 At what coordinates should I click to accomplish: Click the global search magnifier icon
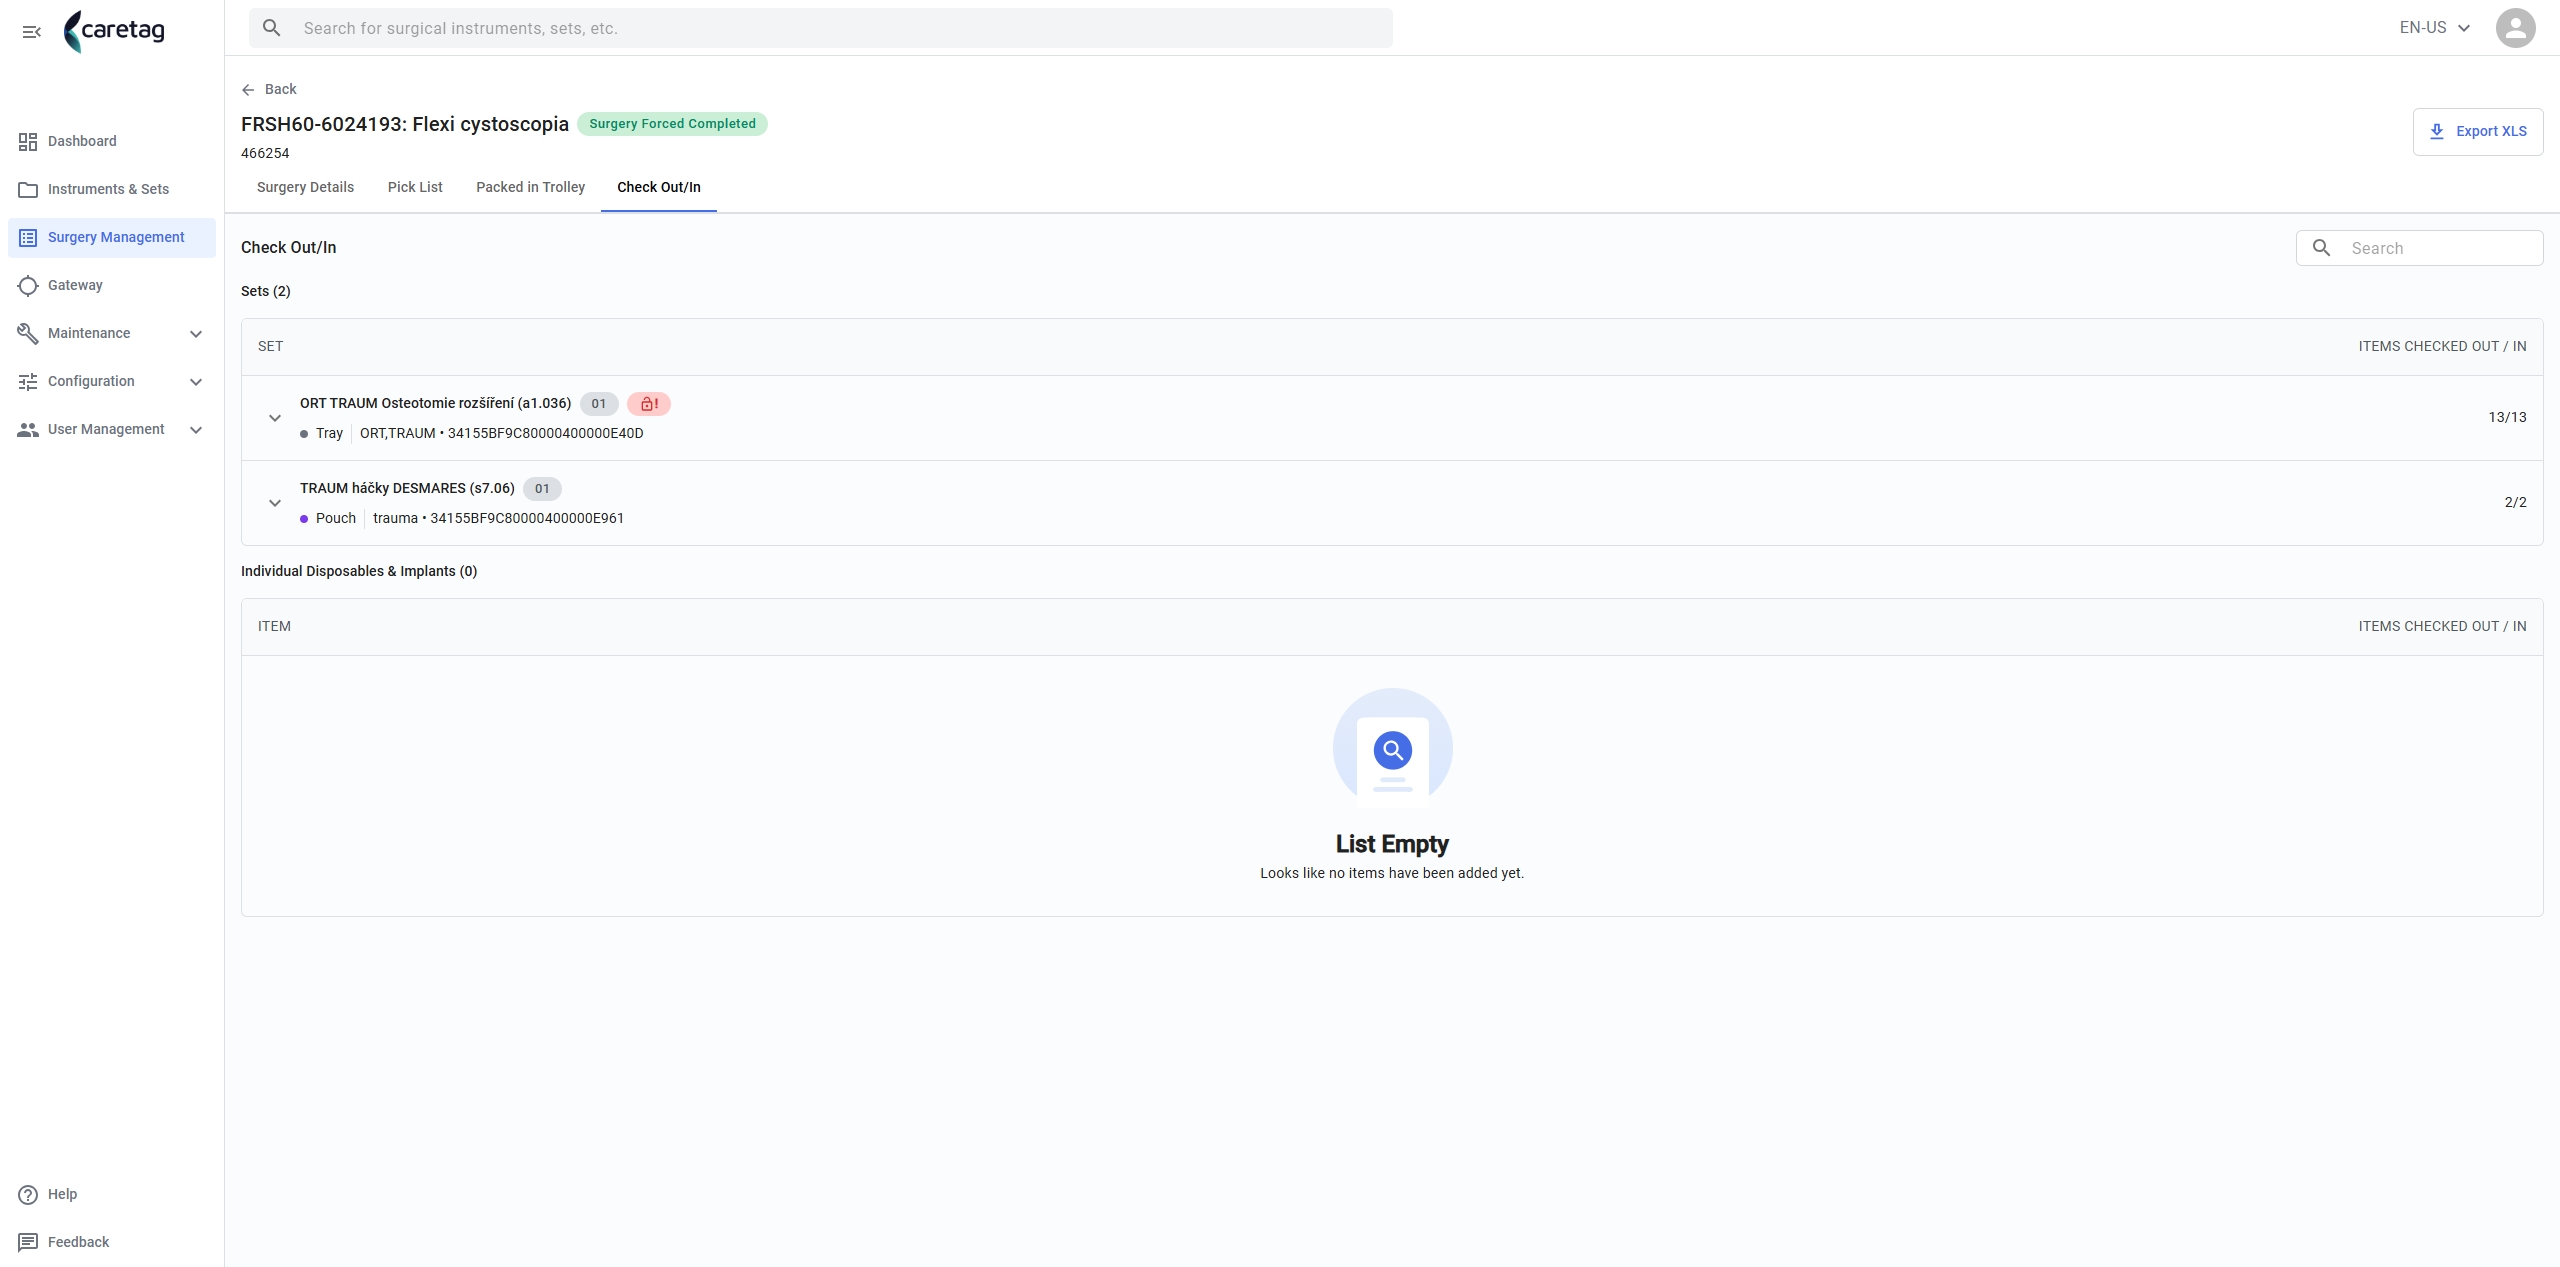[x=271, y=28]
